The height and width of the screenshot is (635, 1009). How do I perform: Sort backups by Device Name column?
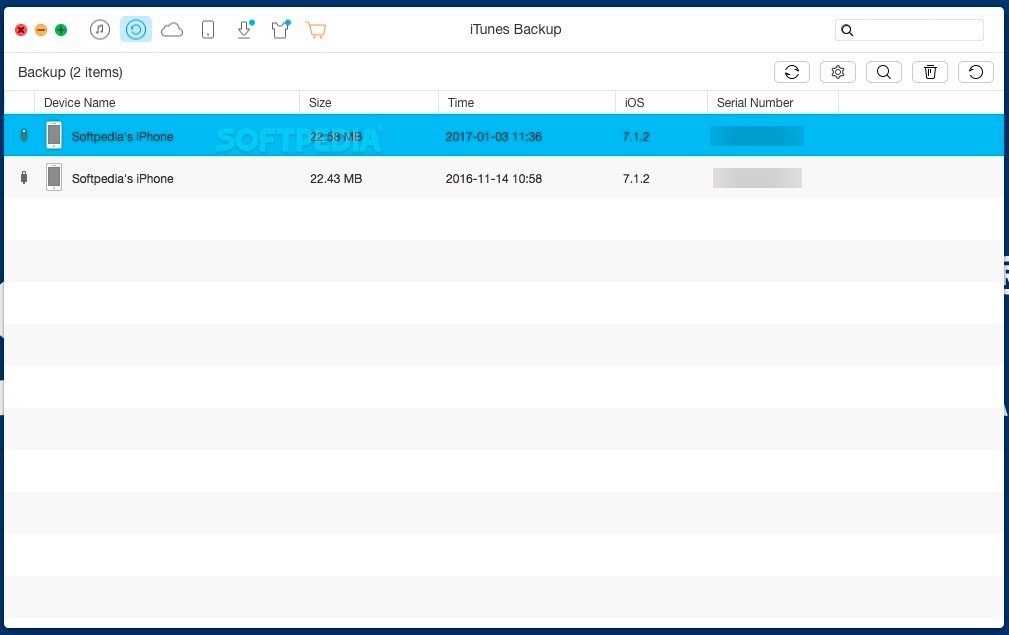click(x=80, y=102)
